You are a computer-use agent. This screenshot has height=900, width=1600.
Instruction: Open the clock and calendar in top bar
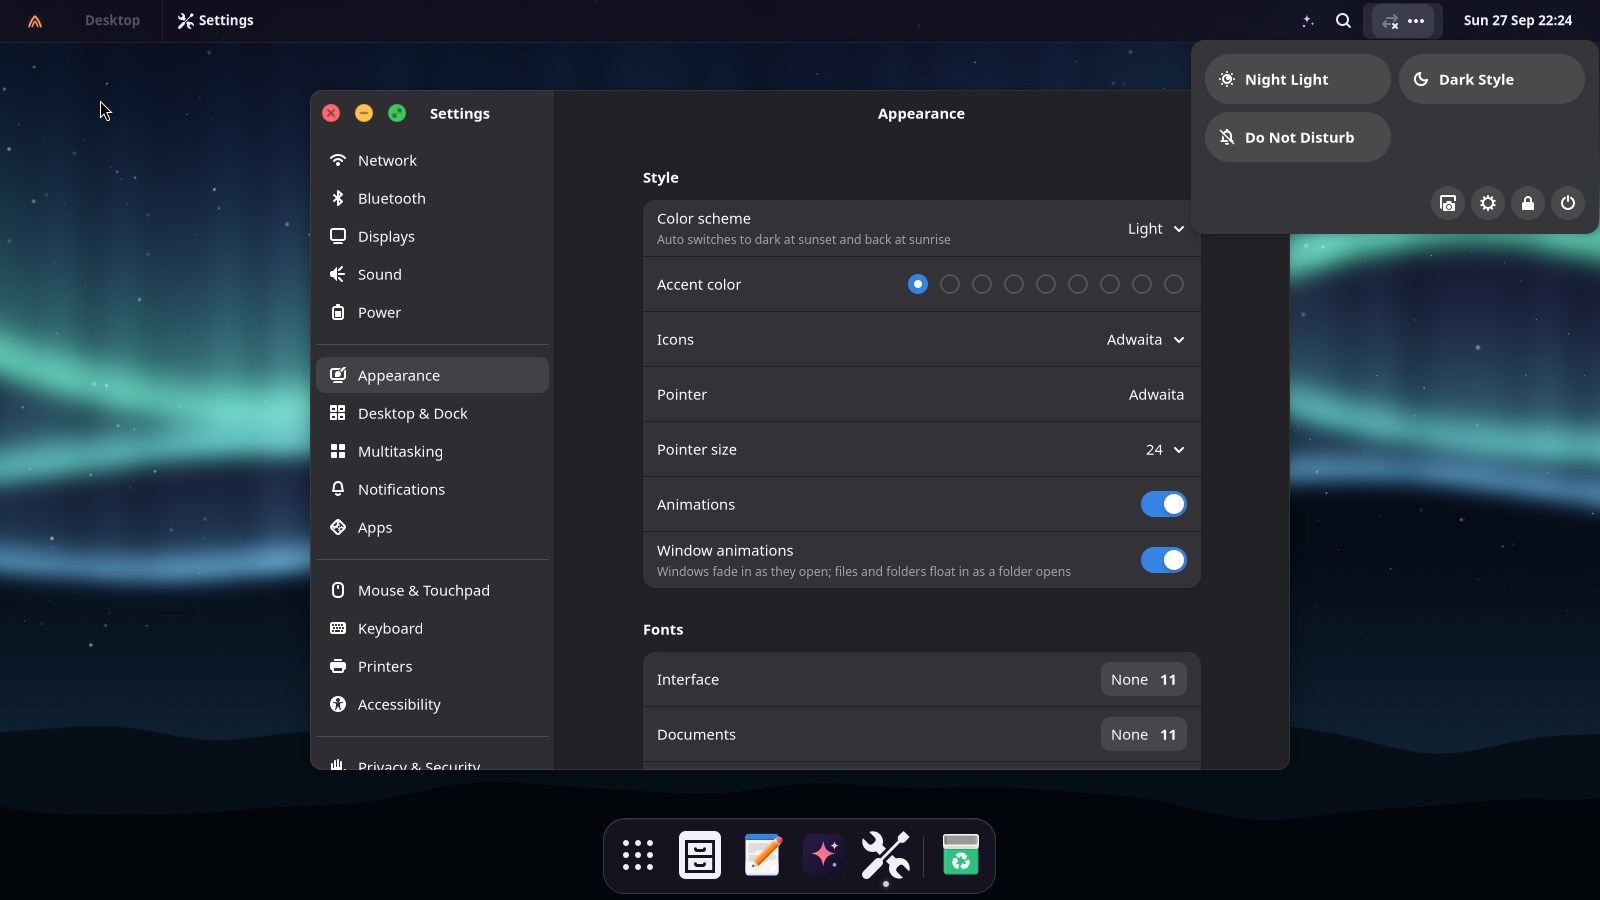click(1517, 20)
